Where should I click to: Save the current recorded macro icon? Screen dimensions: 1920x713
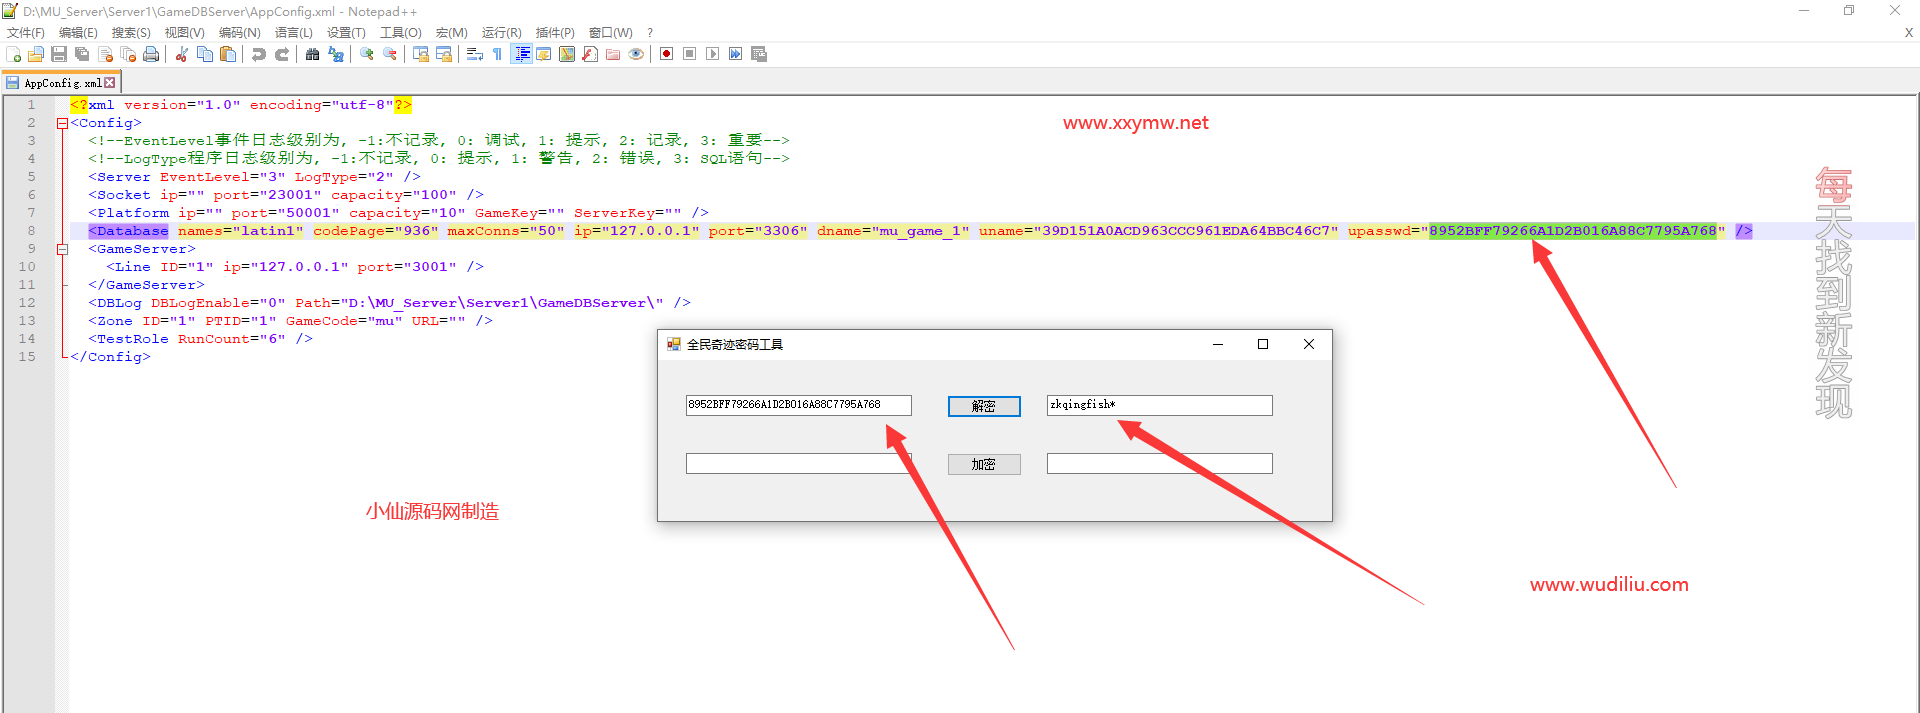(759, 54)
